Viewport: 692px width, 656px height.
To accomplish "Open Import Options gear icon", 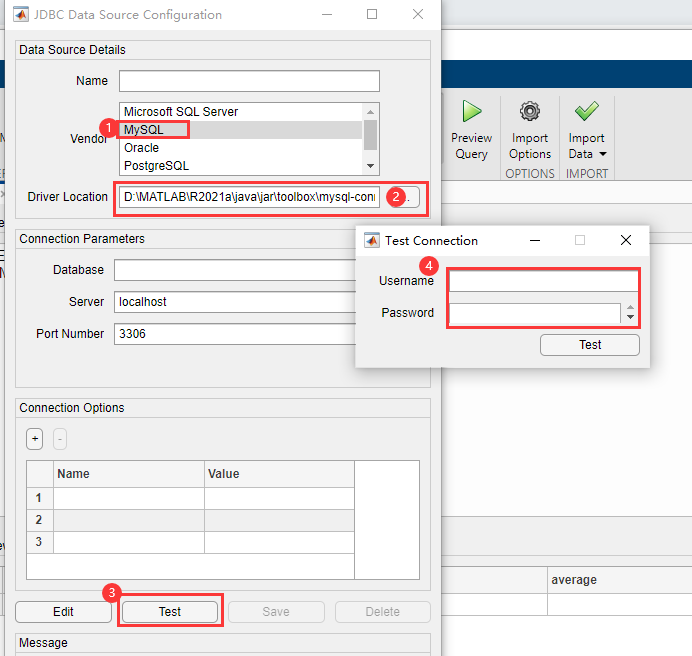I will pyautogui.click(x=530, y=111).
